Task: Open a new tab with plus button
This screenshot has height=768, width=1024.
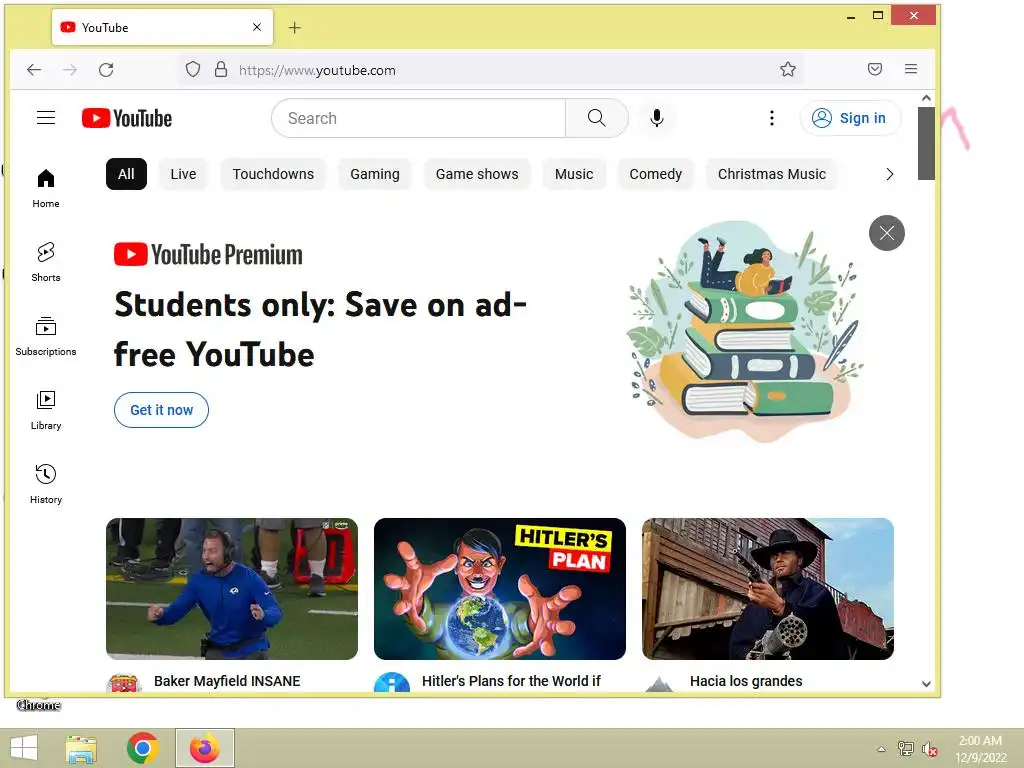Action: click(295, 27)
